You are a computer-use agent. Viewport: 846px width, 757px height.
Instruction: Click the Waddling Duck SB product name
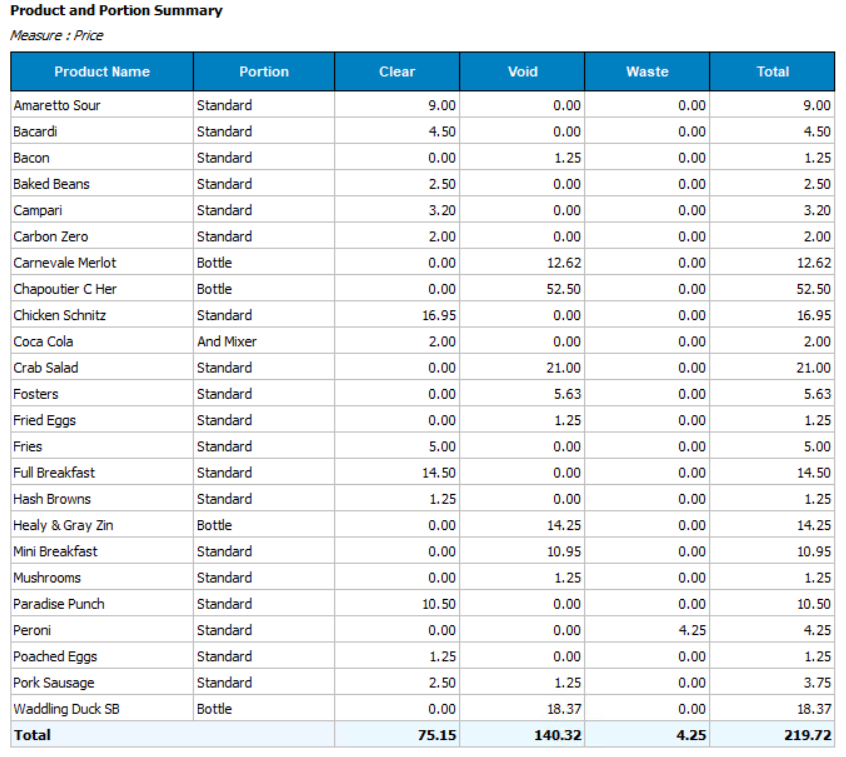click(66, 709)
